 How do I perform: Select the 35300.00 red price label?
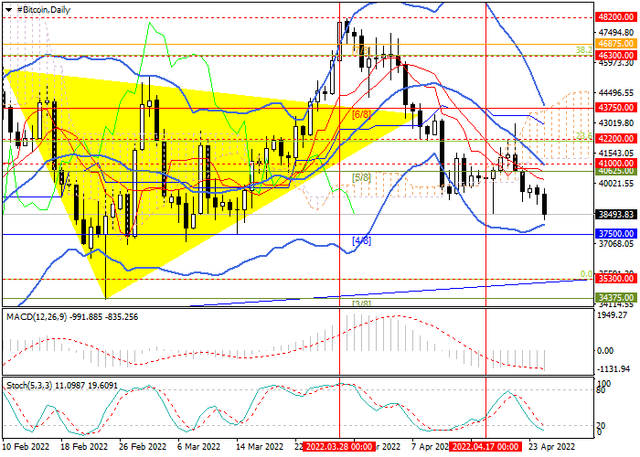click(616, 279)
